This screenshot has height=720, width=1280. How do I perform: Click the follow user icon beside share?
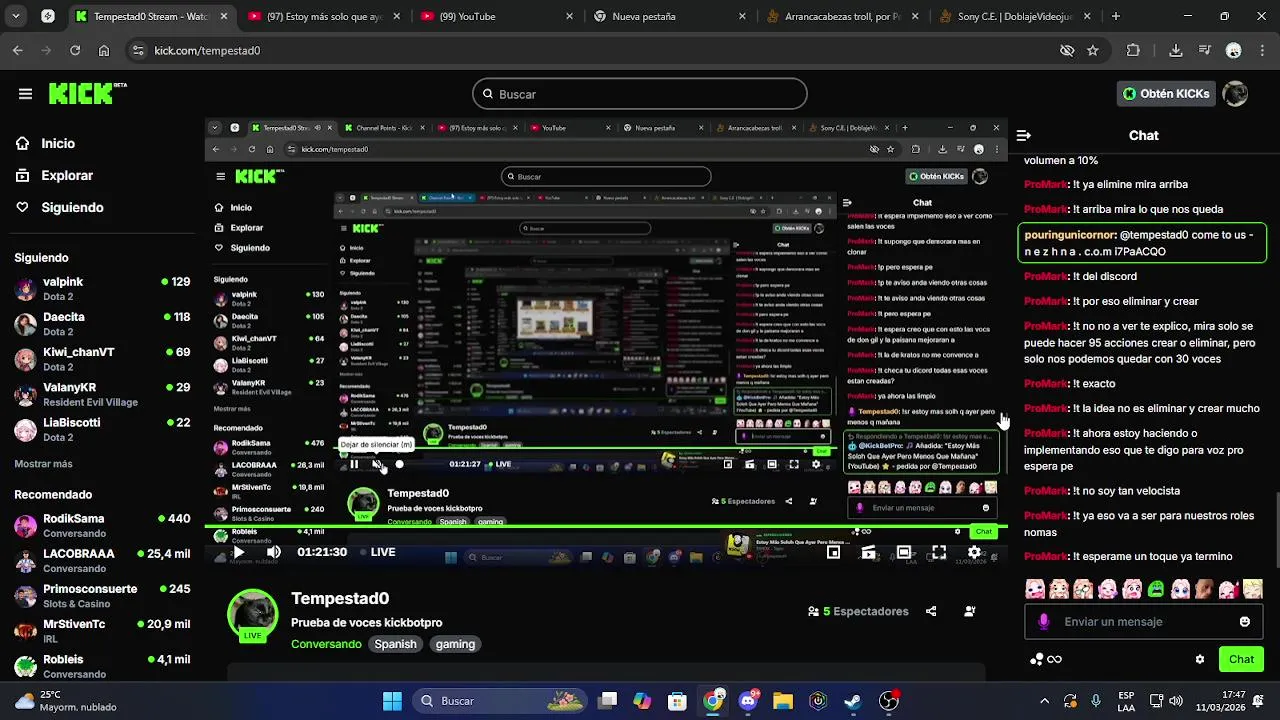point(969,611)
